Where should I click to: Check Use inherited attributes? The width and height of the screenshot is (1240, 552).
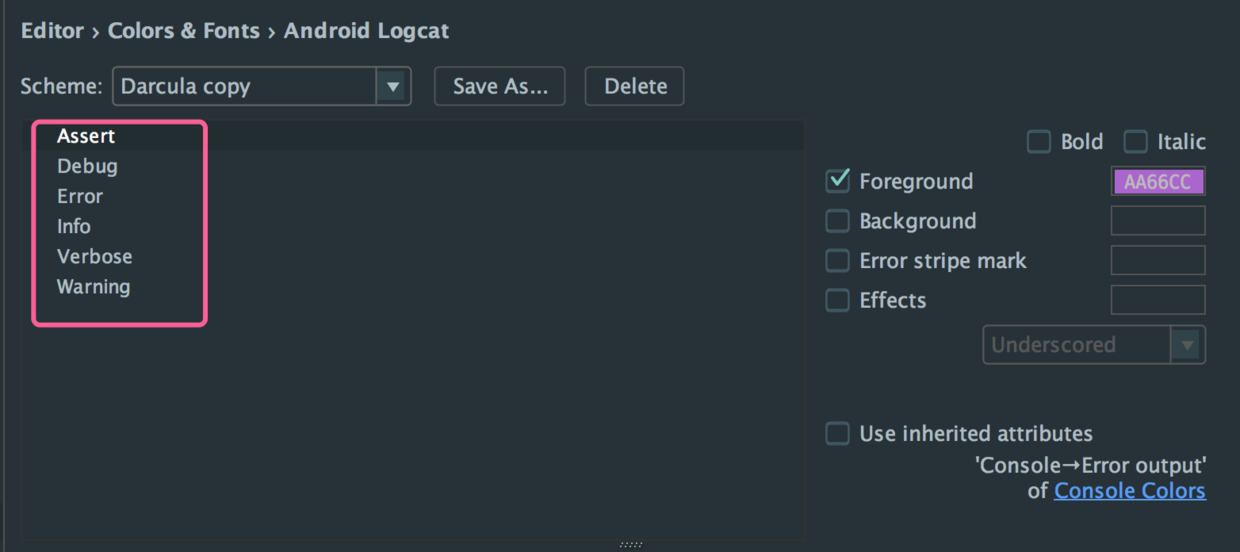[x=838, y=434]
